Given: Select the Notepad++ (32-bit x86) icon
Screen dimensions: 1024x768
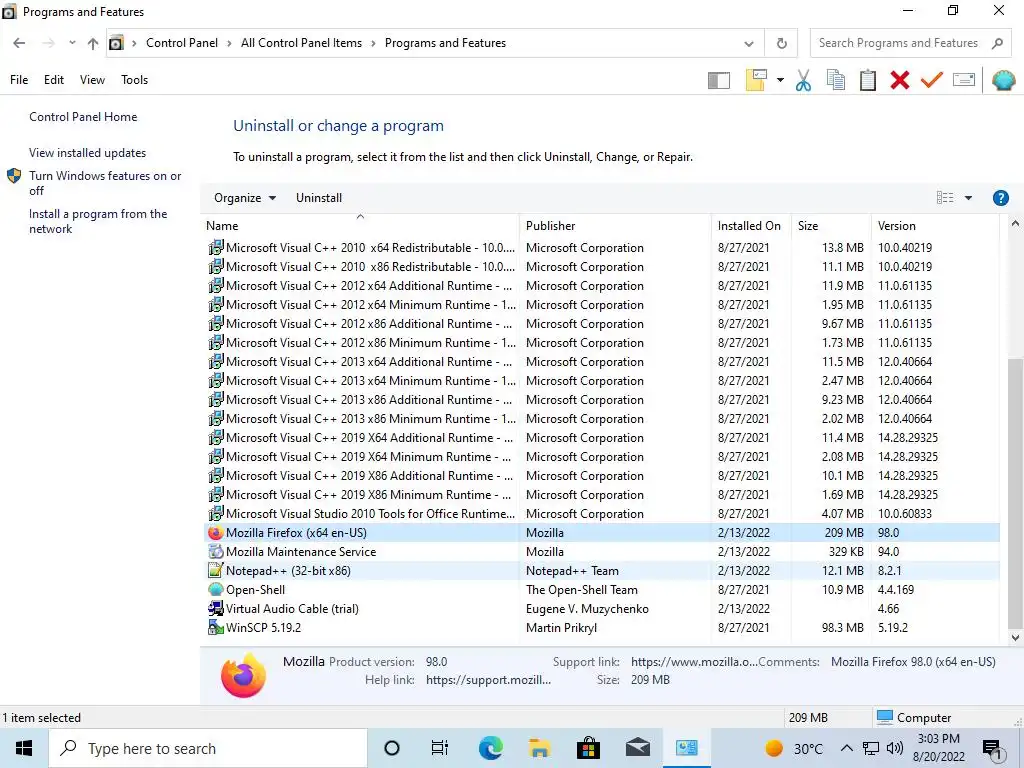Looking at the screenshot, I should (215, 571).
